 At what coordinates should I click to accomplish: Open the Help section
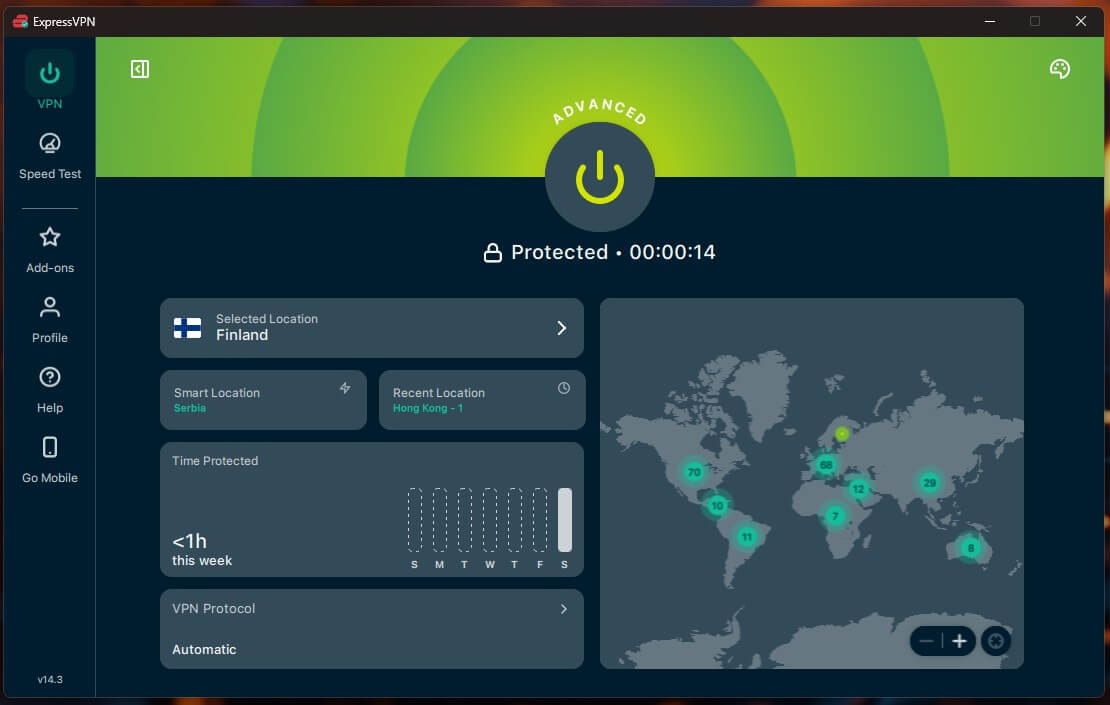(x=50, y=391)
